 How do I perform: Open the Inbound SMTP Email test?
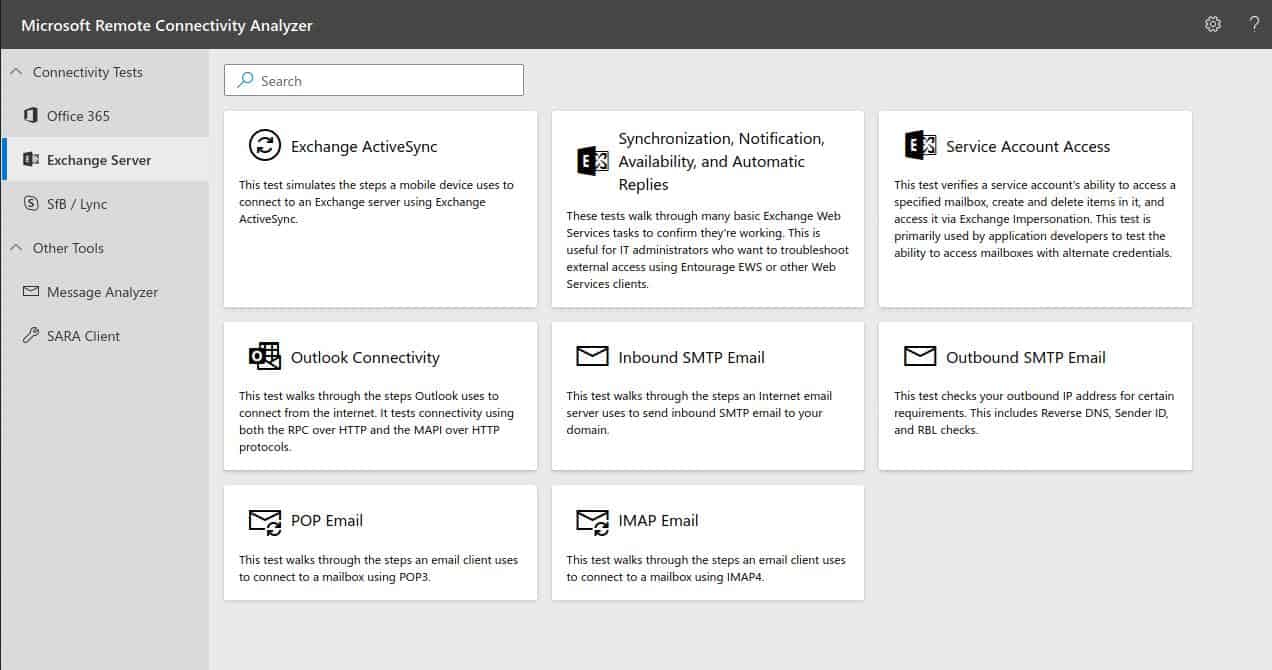tap(708, 396)
